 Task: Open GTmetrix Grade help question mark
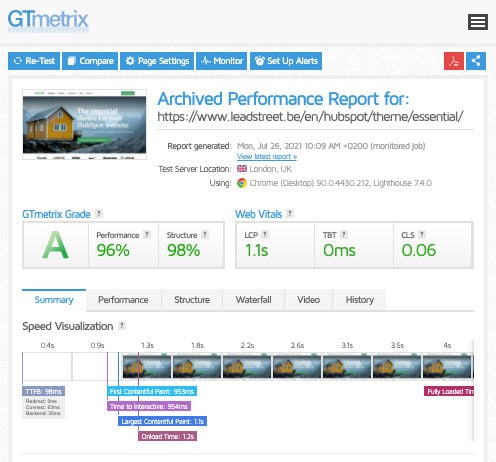[99, 213]
